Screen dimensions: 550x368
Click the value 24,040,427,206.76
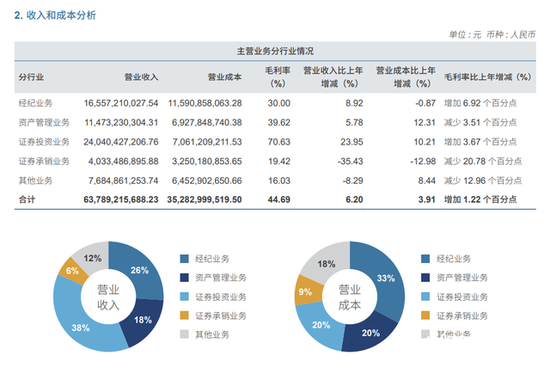(121, 142)
